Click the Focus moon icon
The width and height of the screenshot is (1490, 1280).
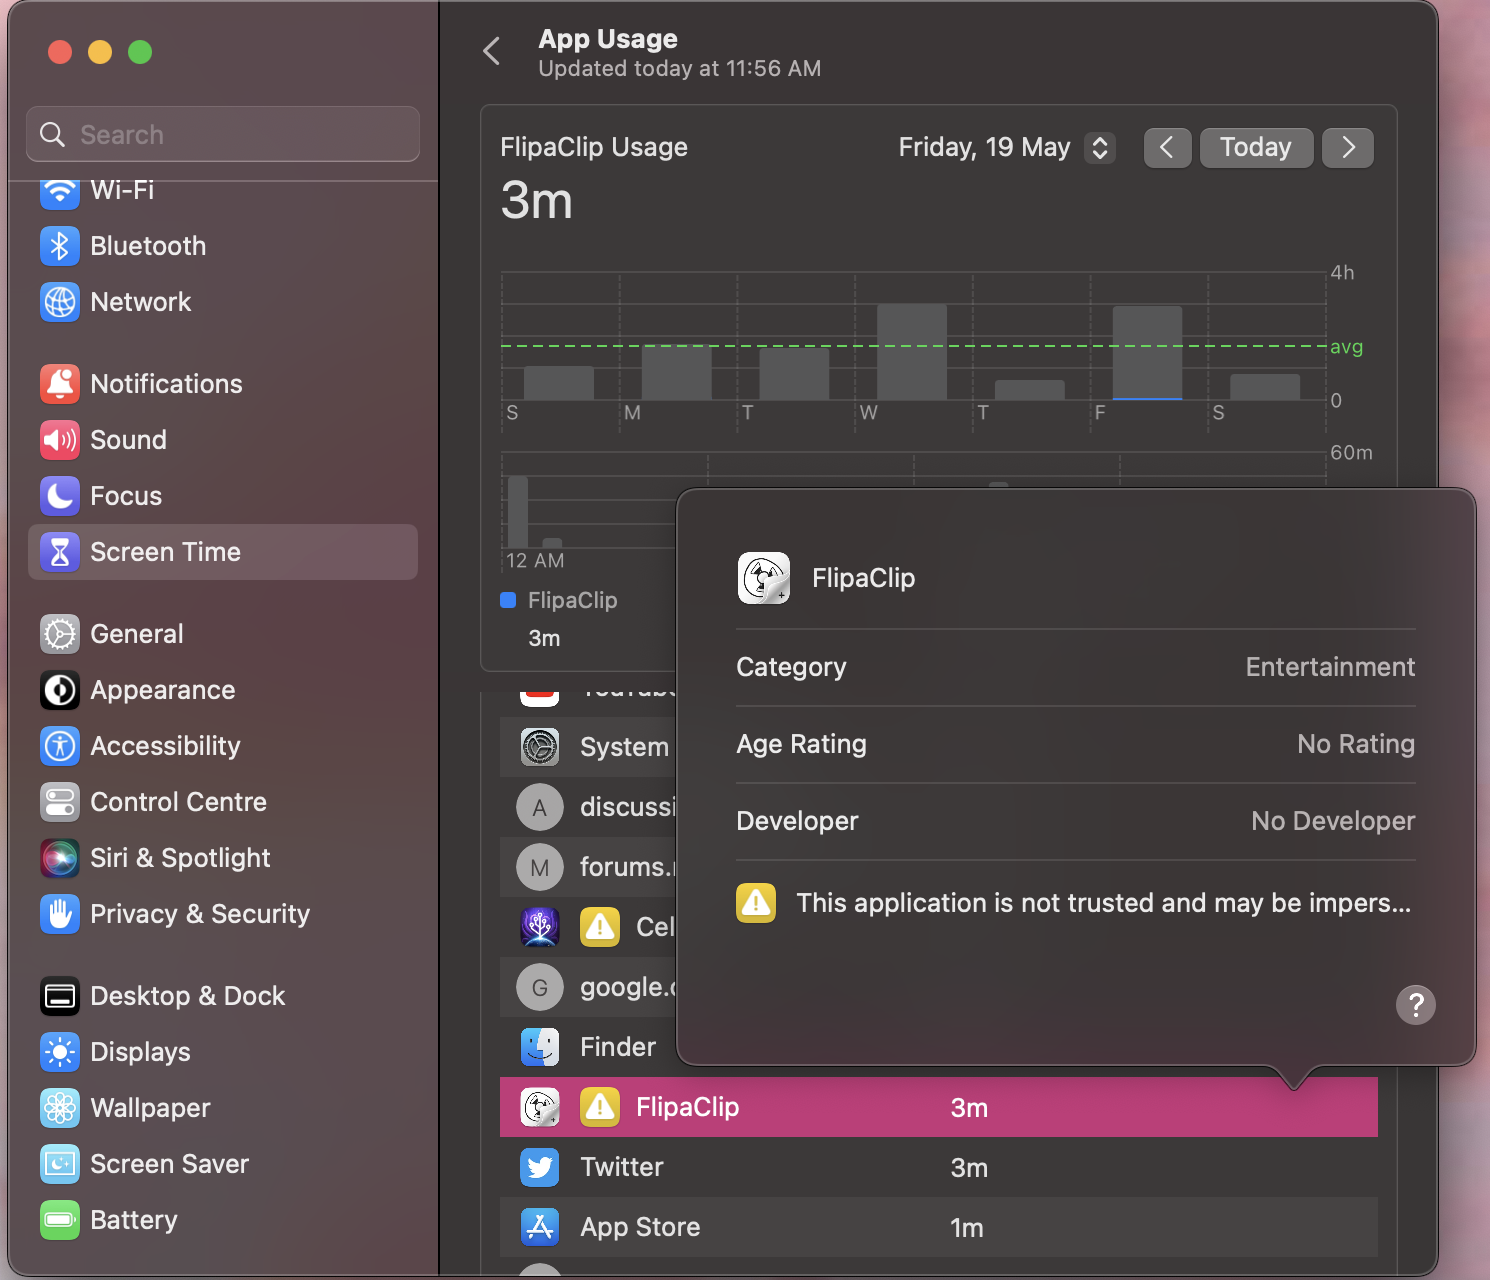[x=60, y=496]
